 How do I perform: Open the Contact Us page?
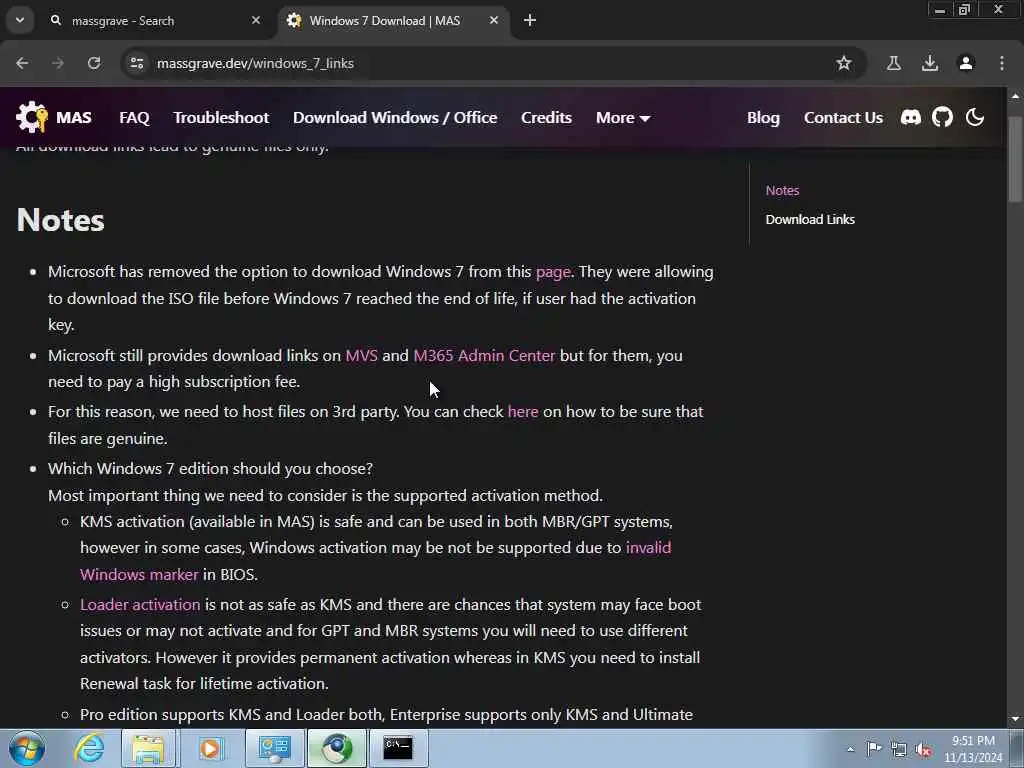[x=843, y=118]
